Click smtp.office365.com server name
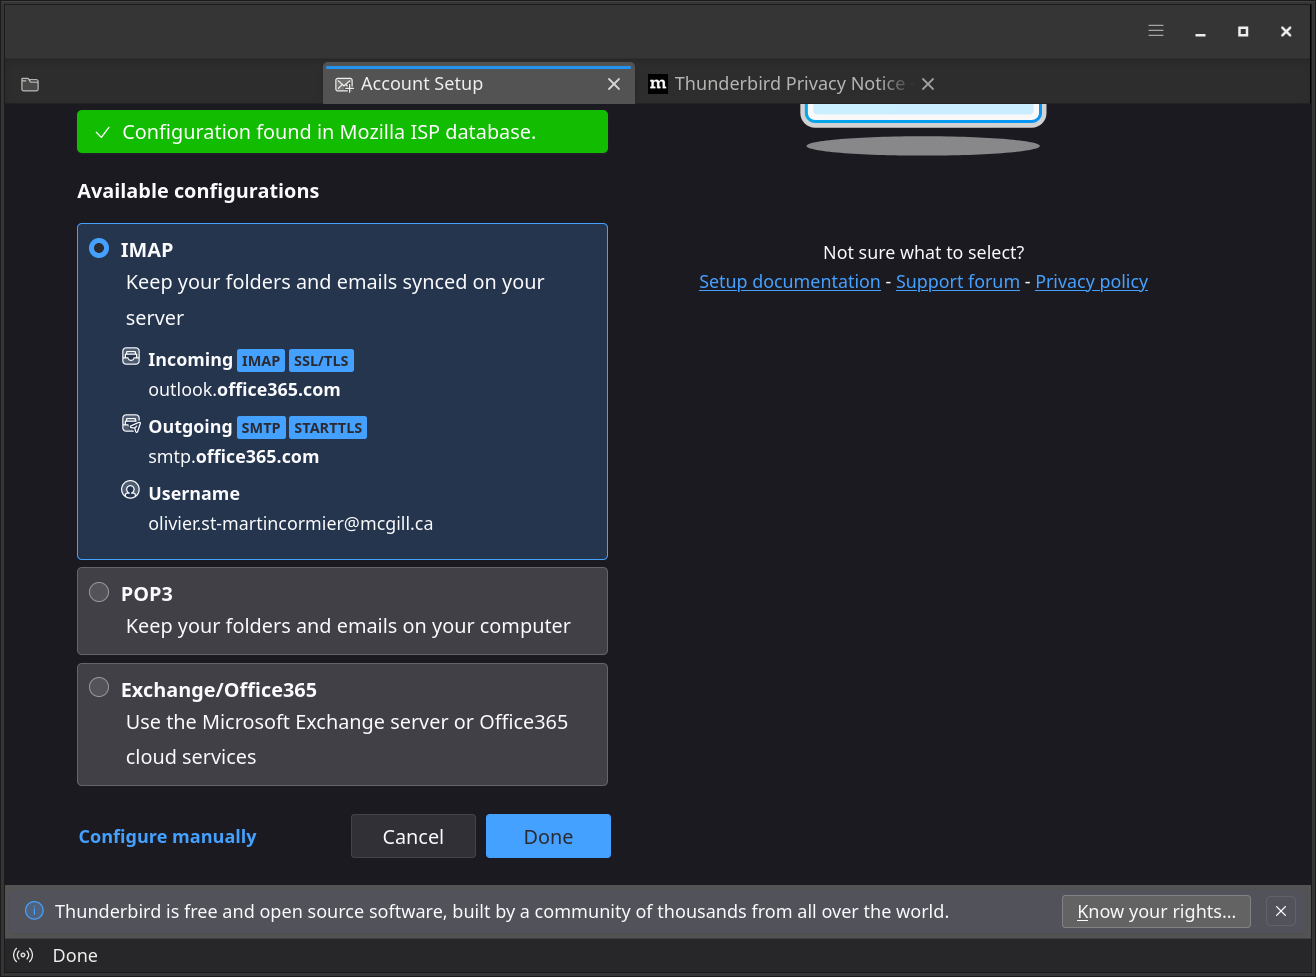The image size is (1316, 977). 234,456
